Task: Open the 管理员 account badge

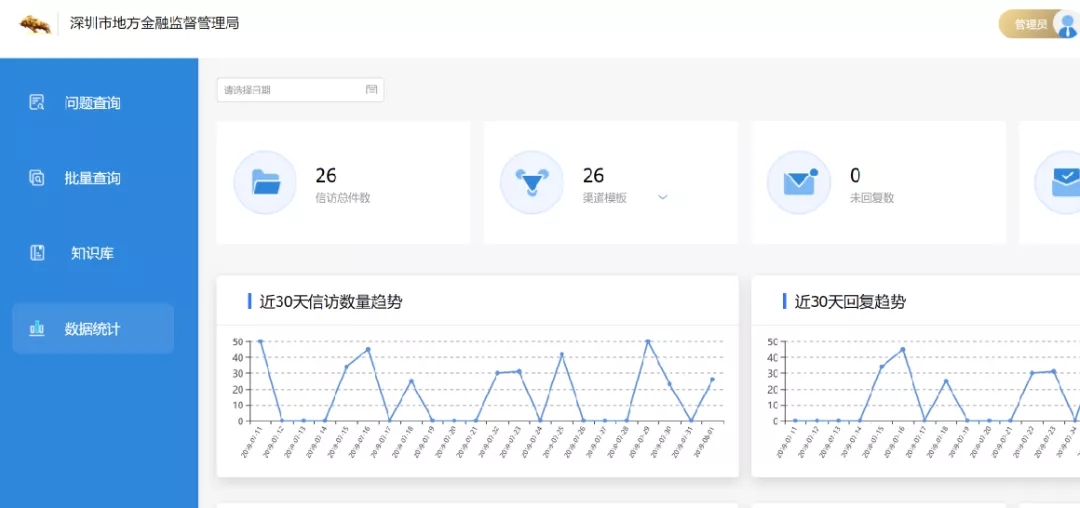Action: [1039, 25]
